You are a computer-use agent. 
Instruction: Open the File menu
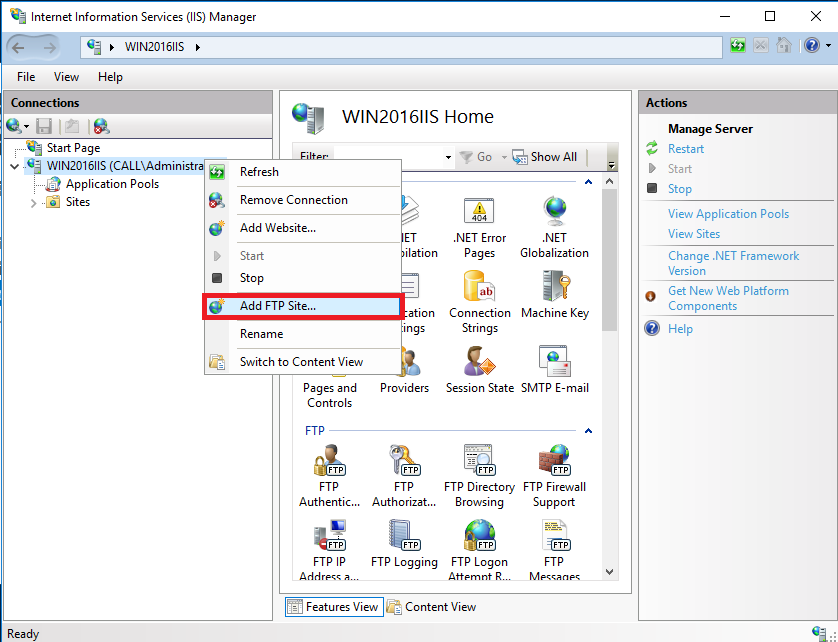click(26, 77)
